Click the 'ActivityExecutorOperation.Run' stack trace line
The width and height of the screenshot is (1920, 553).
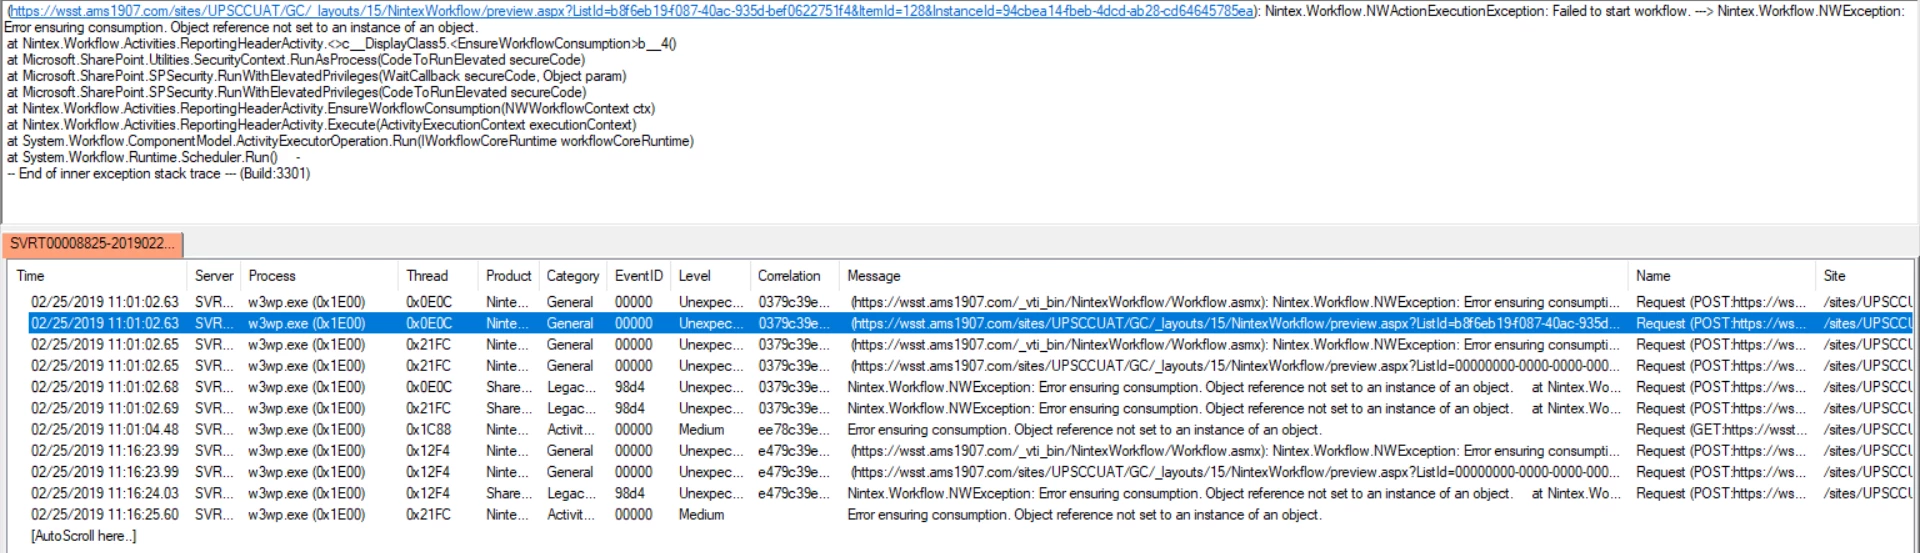[350, 141]
